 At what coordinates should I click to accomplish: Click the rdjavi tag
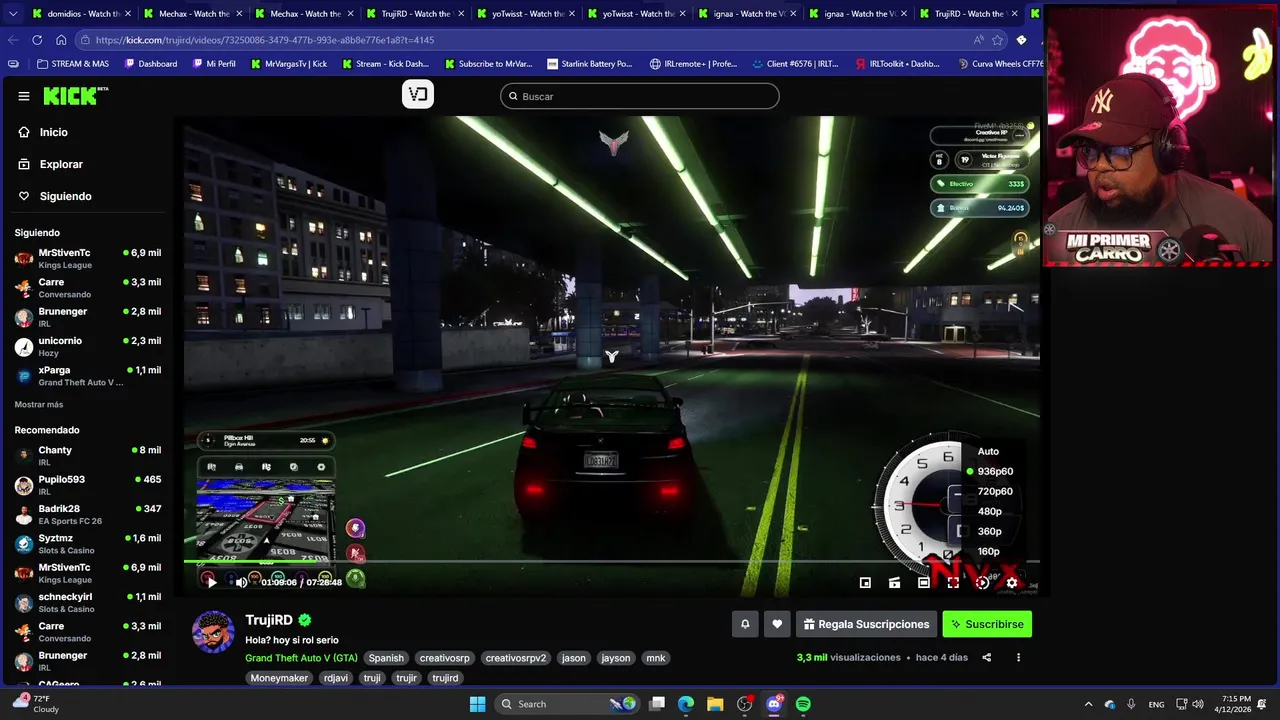(336, 678)
